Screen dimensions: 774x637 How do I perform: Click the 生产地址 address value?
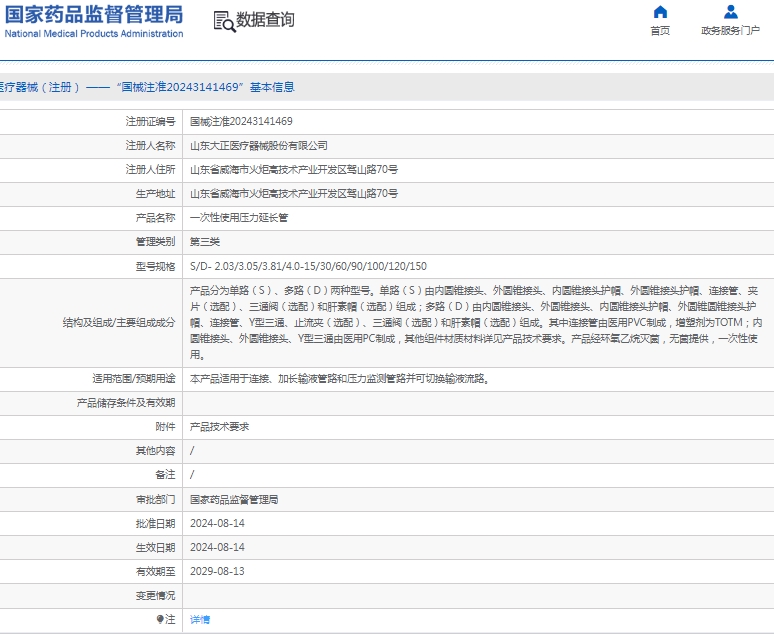click(294, 194)
